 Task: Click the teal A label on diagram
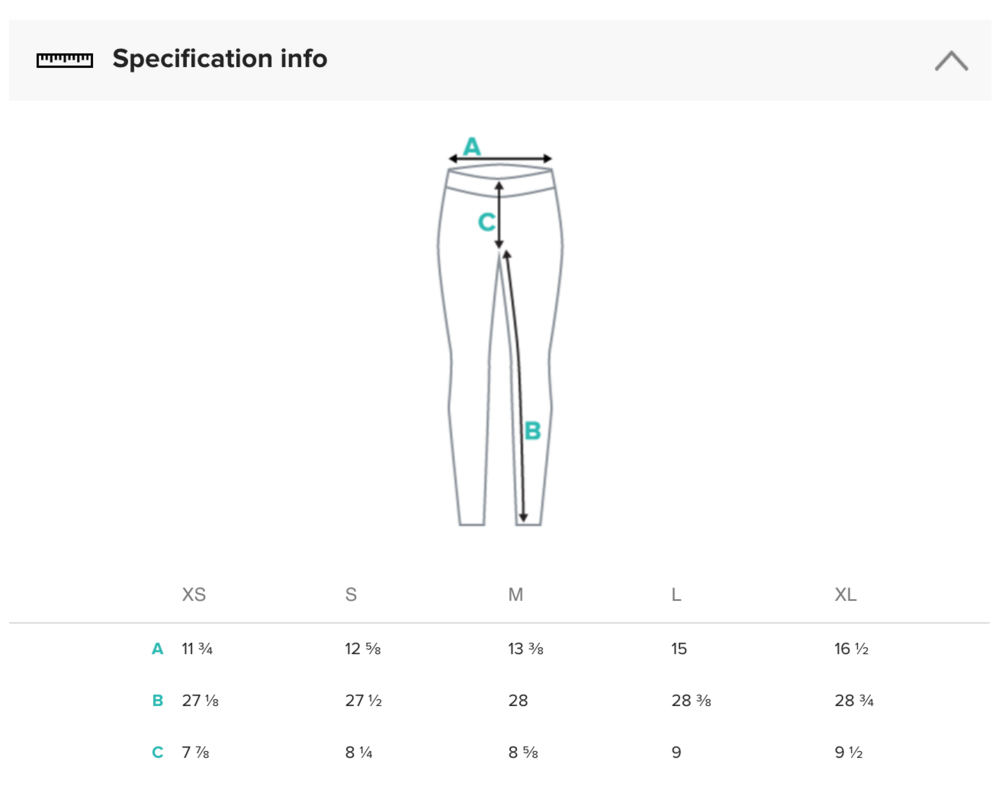[472, 147]
